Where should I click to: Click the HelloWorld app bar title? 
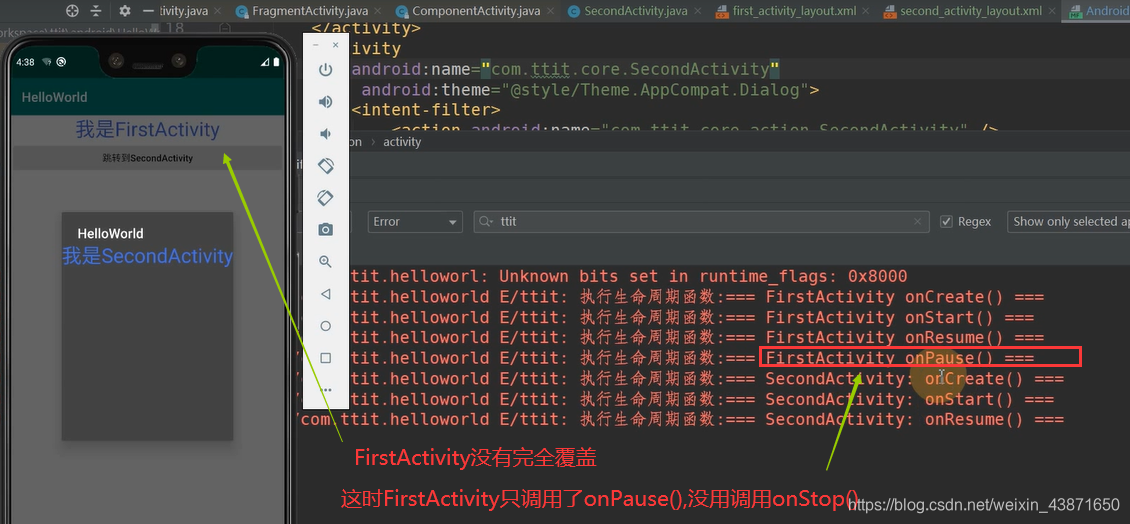point(54,97)
